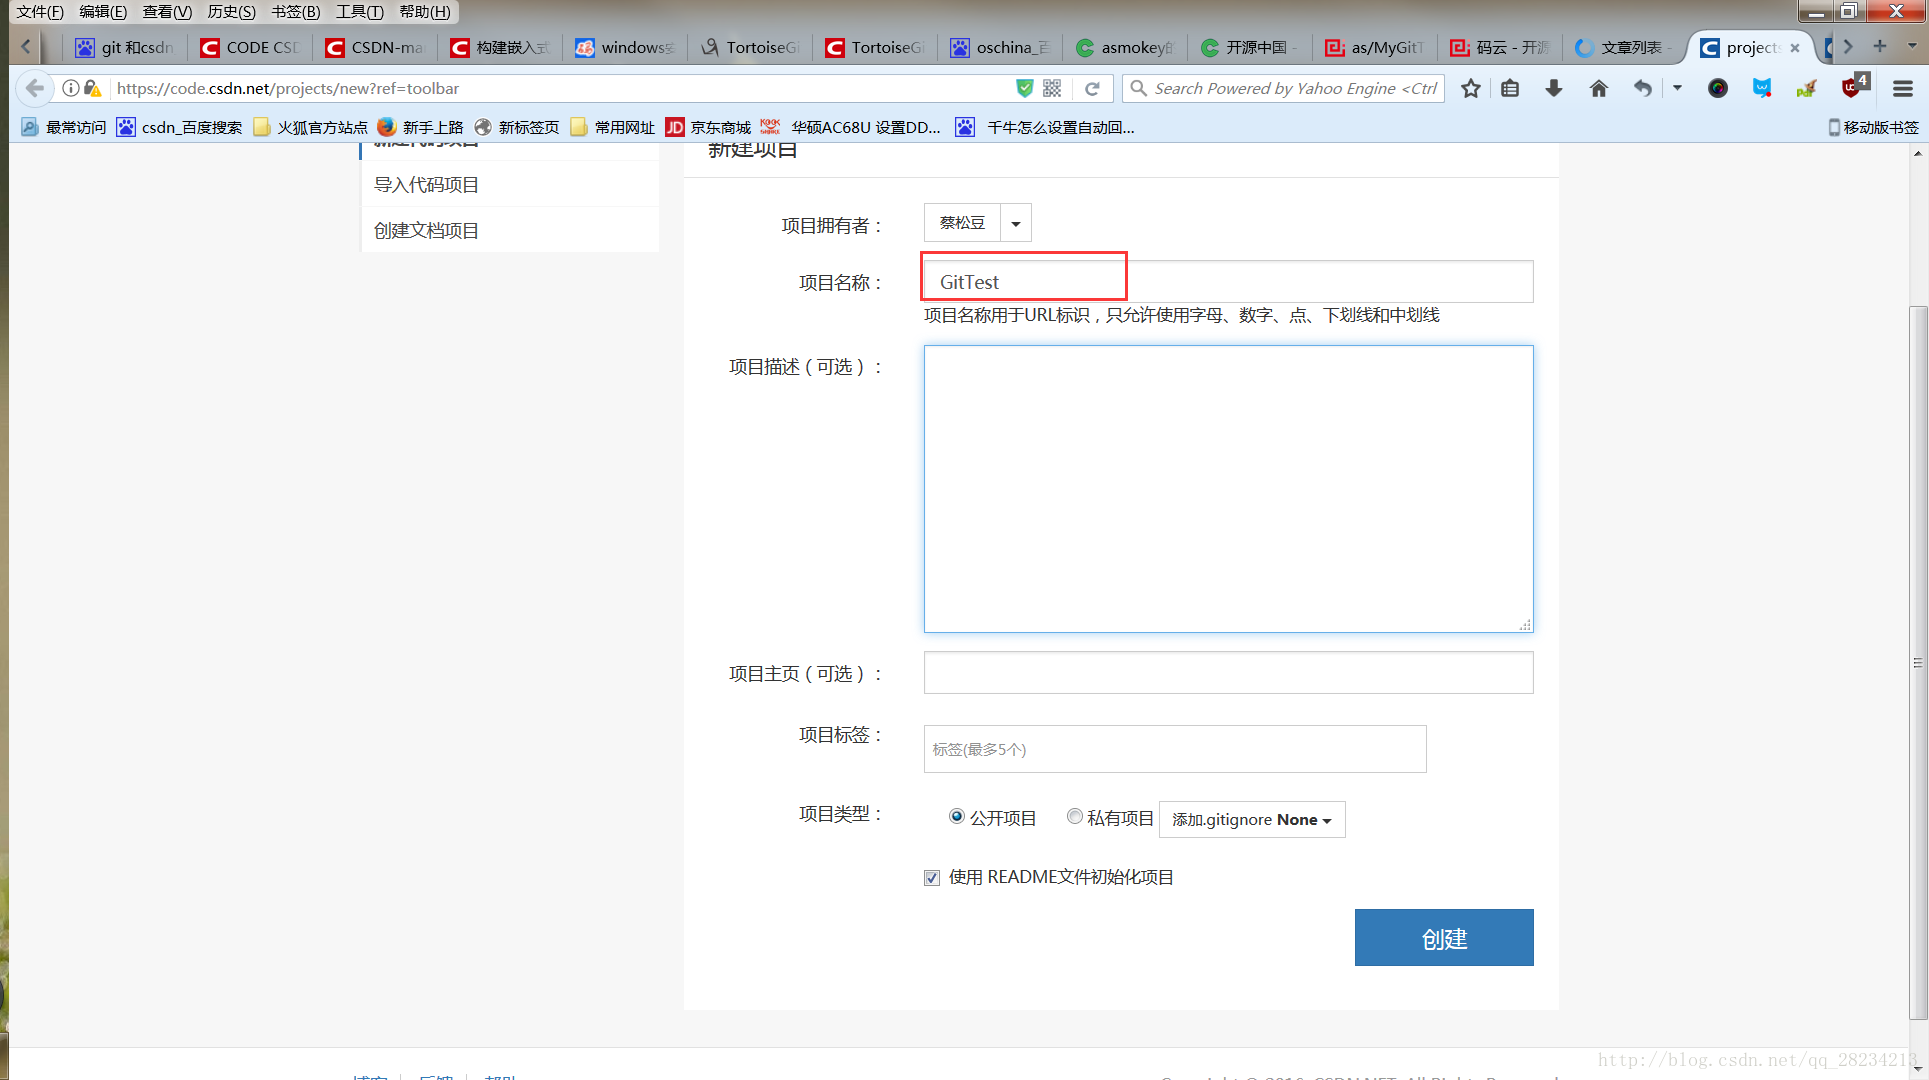Close the projects tab
Image resolution: width=1929 pixels, height=1080 pixels.
(1795, 47)
